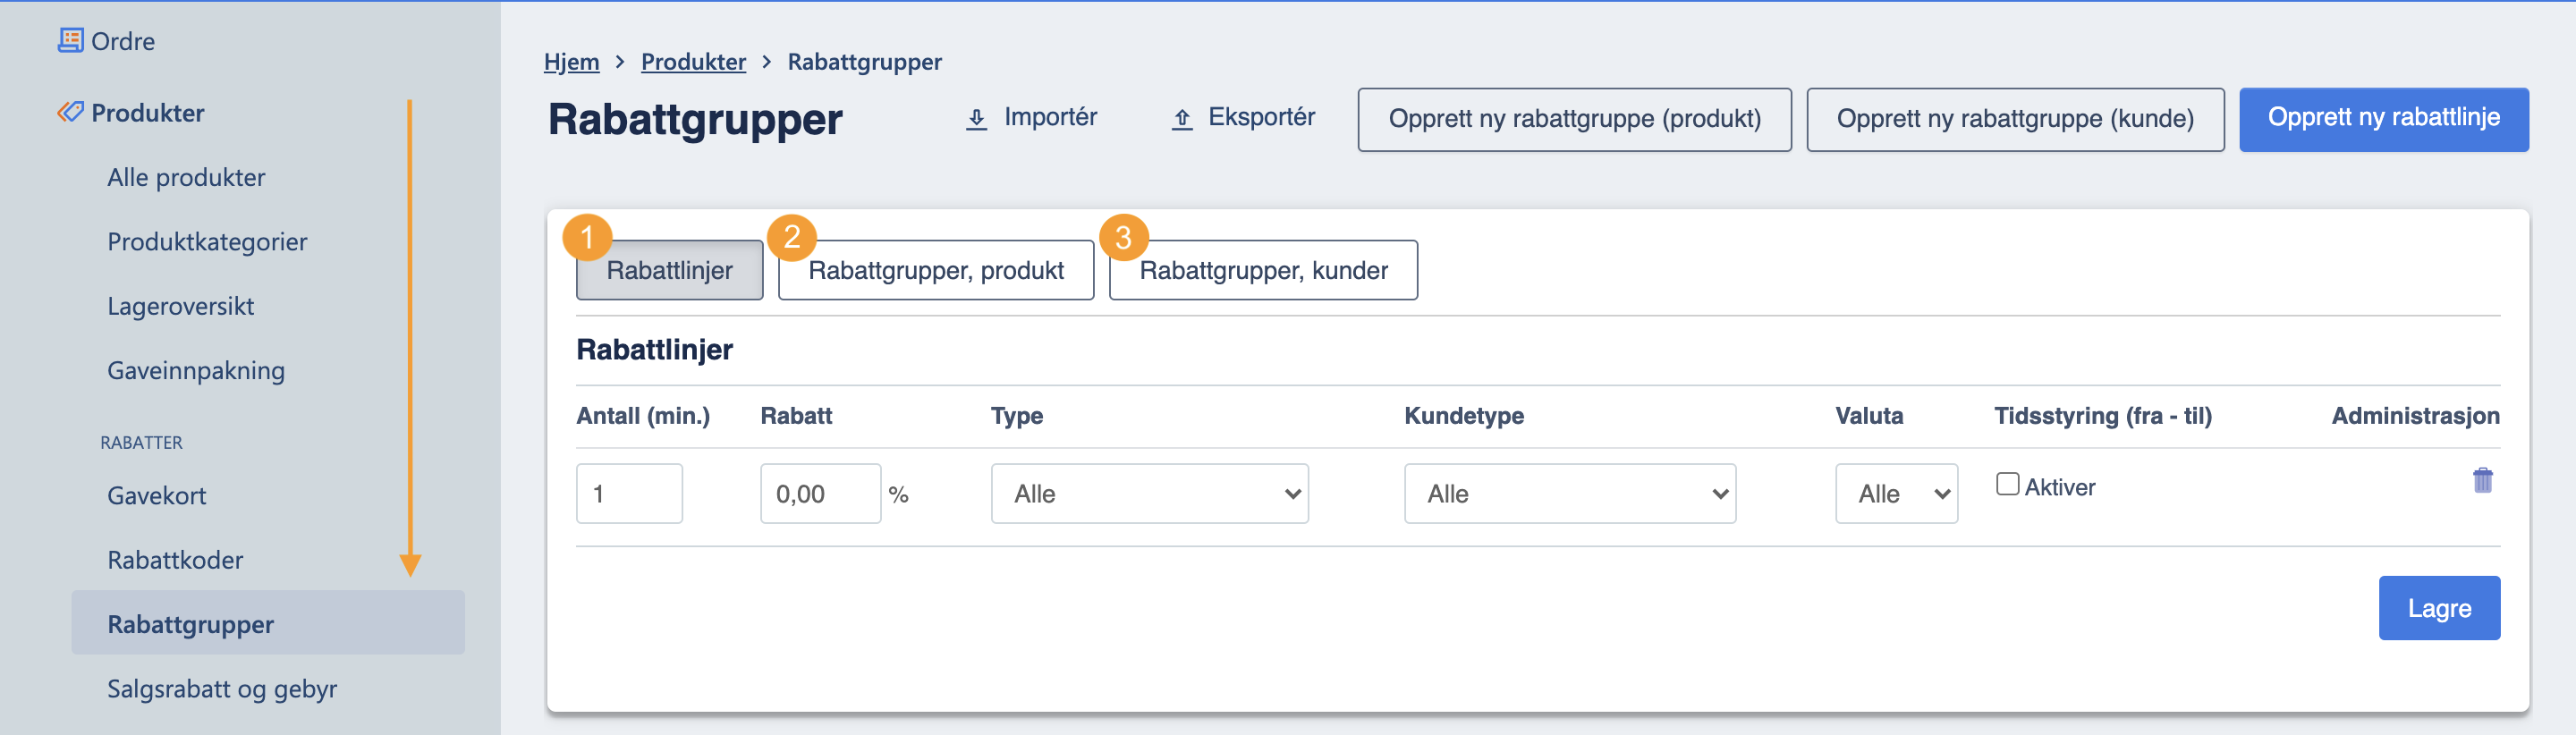Click the Rabatt percent input field
Screen dimensions: 2576x735
point(820,493)
